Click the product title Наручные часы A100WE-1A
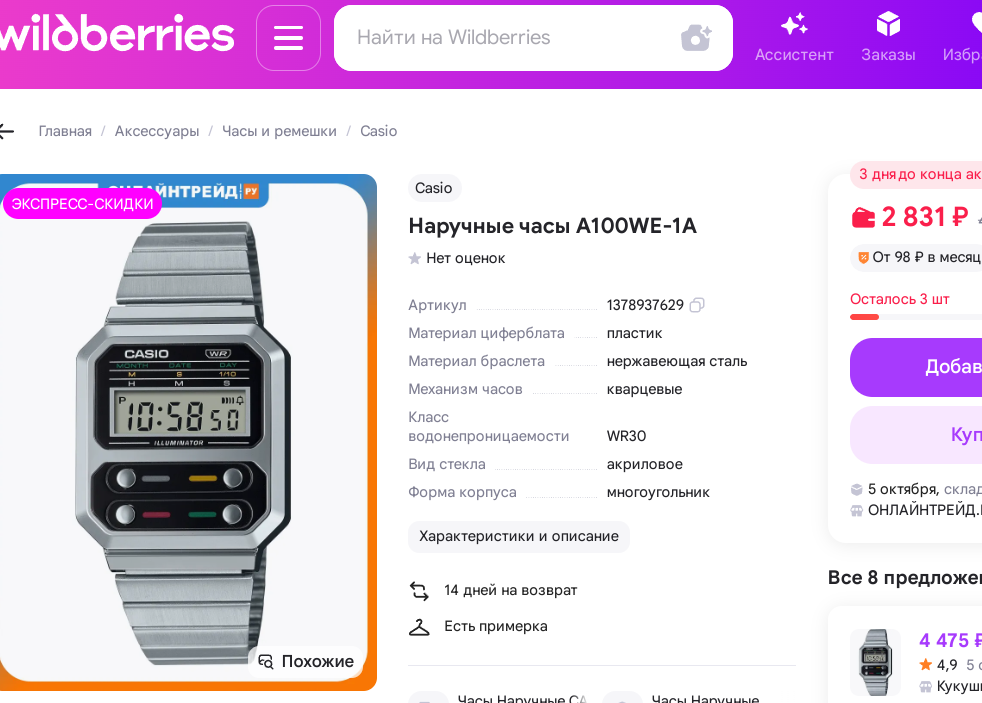982x703 pixels. (x=552, y=226)
